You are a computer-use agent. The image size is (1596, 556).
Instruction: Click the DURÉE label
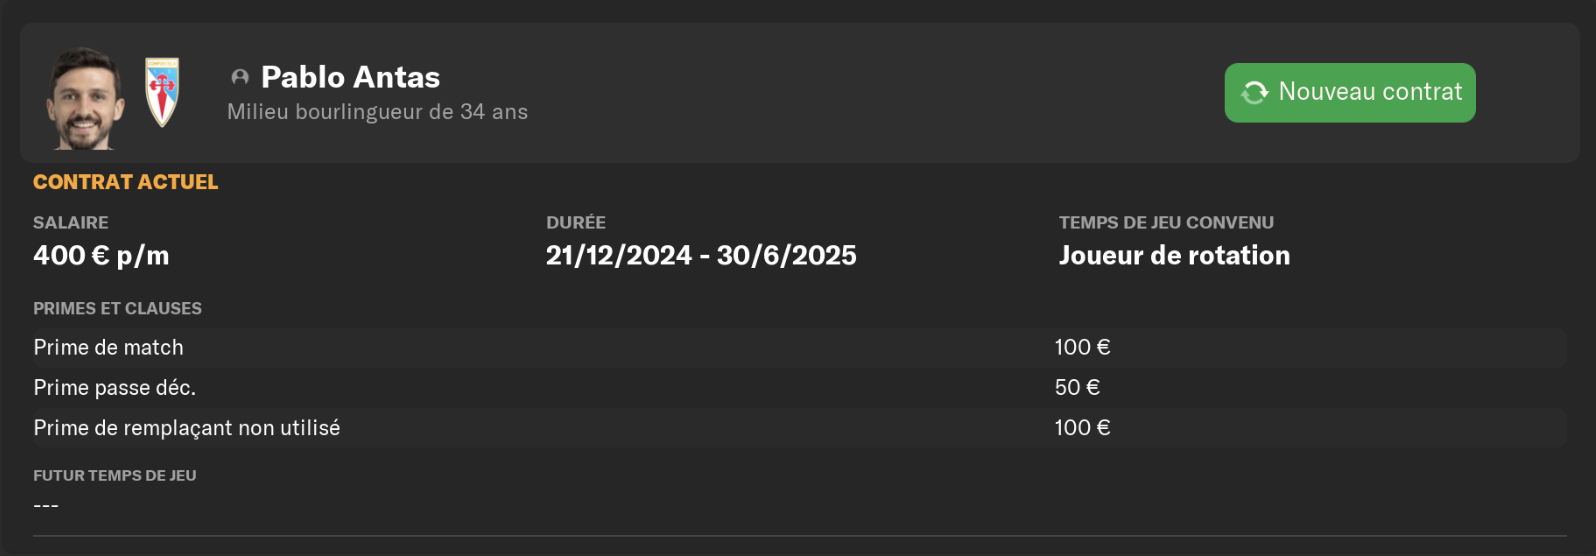[x=576, y=223]
